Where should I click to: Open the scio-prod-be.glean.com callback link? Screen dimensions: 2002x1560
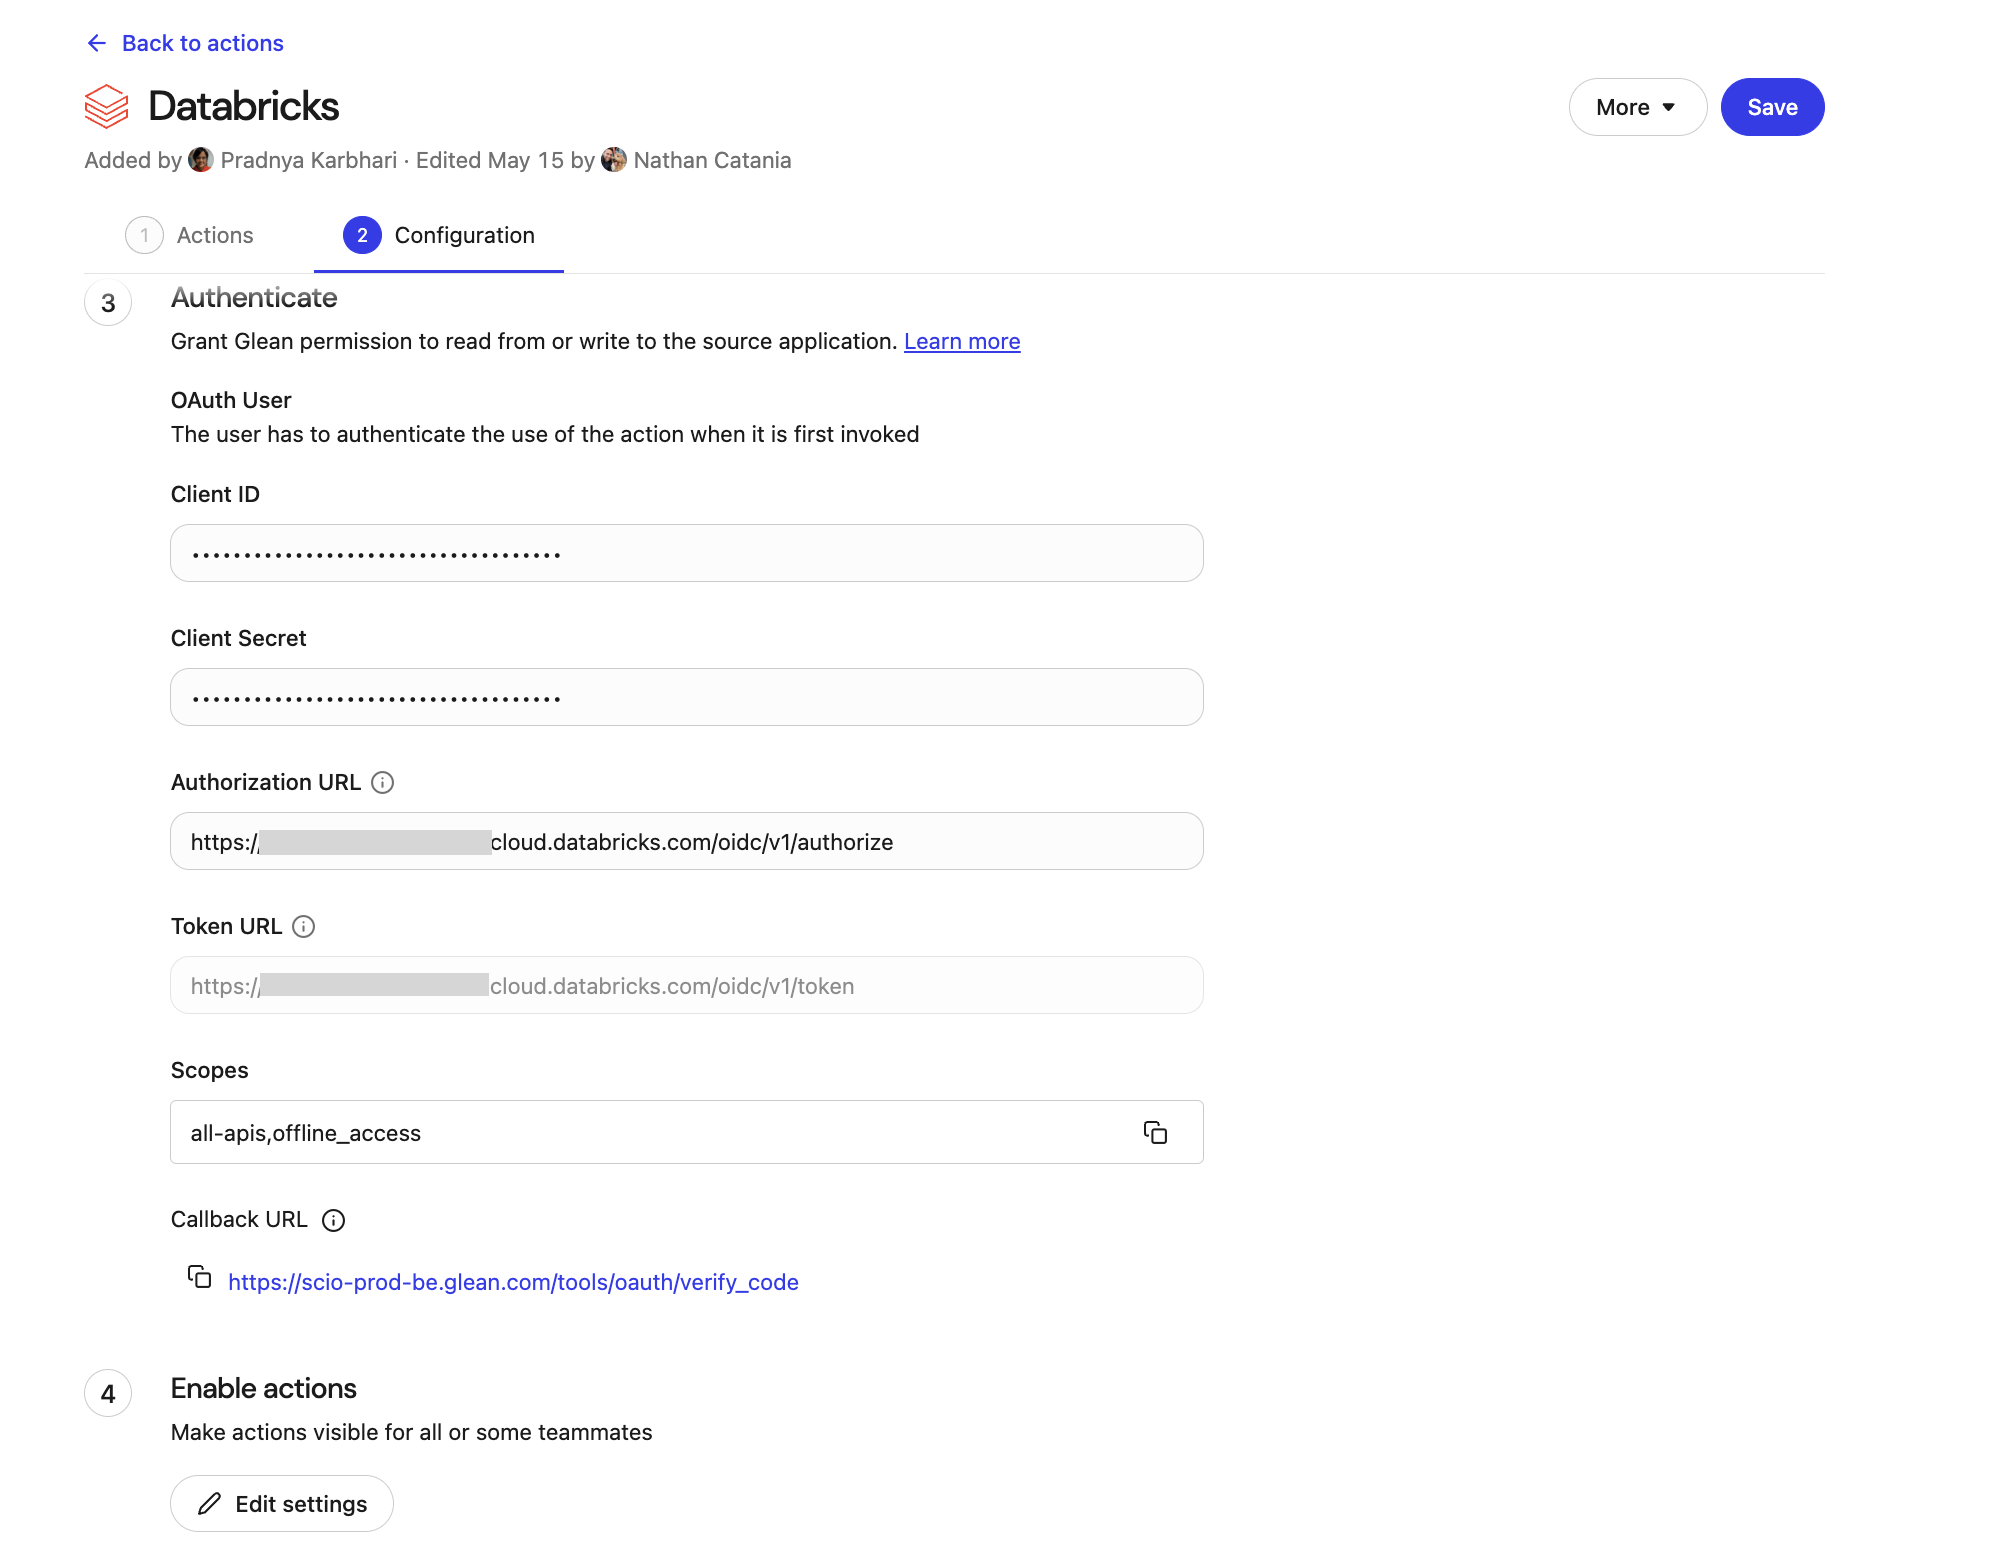(513, 1282)
